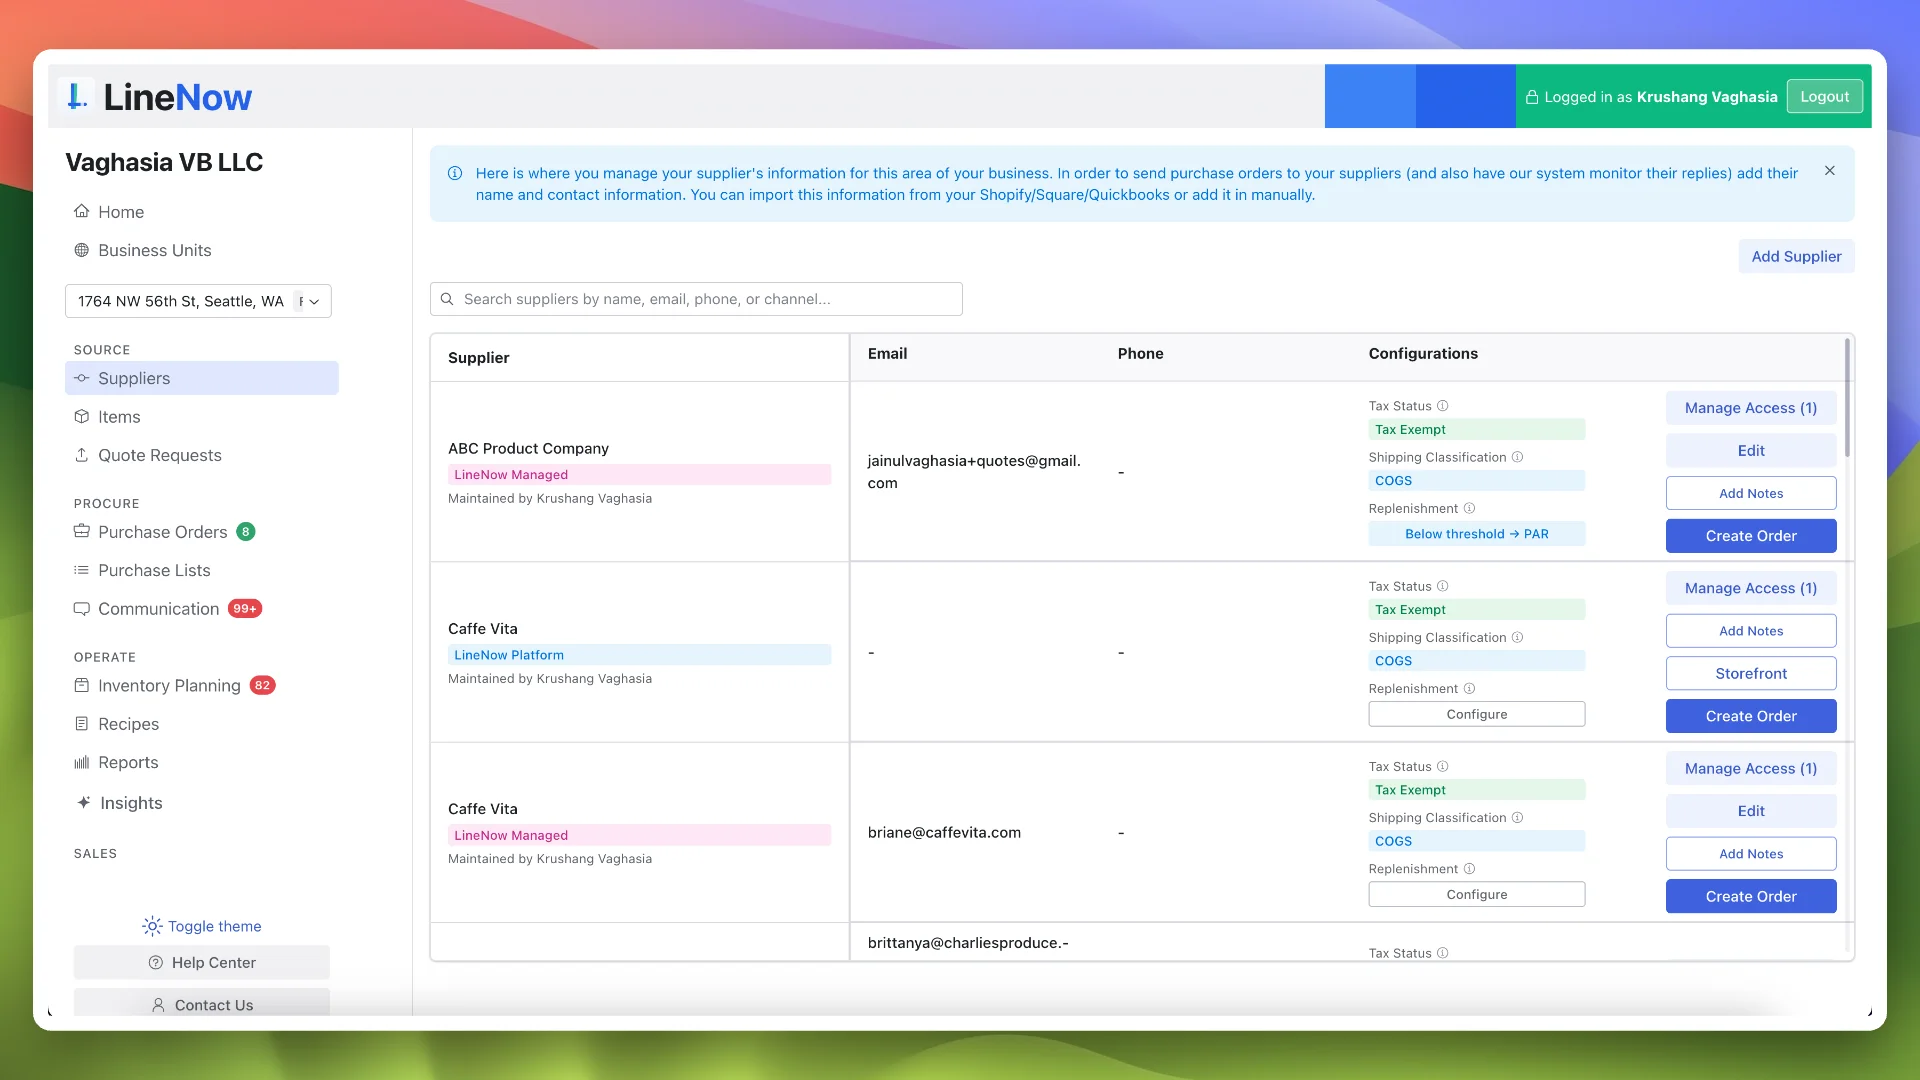
Task: Click Storefront button for Caffe Vita
Action: click(1750, 674)
